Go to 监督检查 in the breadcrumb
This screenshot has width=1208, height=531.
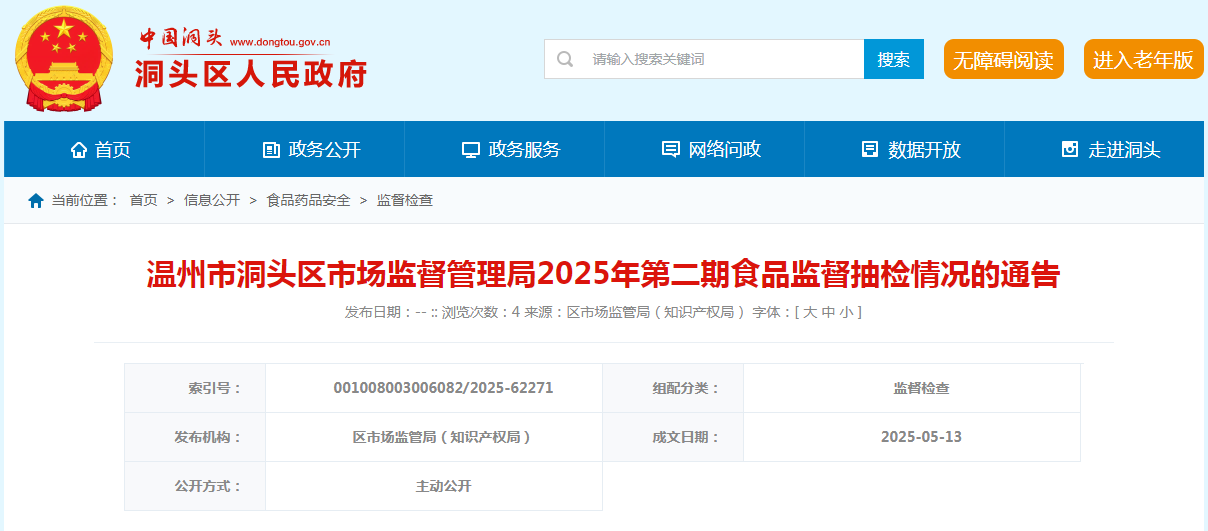tap(405, 200)
